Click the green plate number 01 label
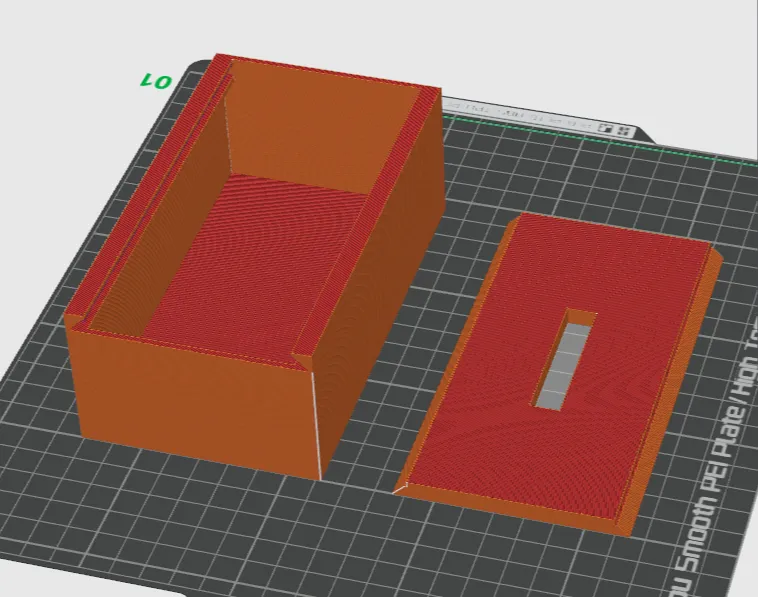 [x=156, y=81]
